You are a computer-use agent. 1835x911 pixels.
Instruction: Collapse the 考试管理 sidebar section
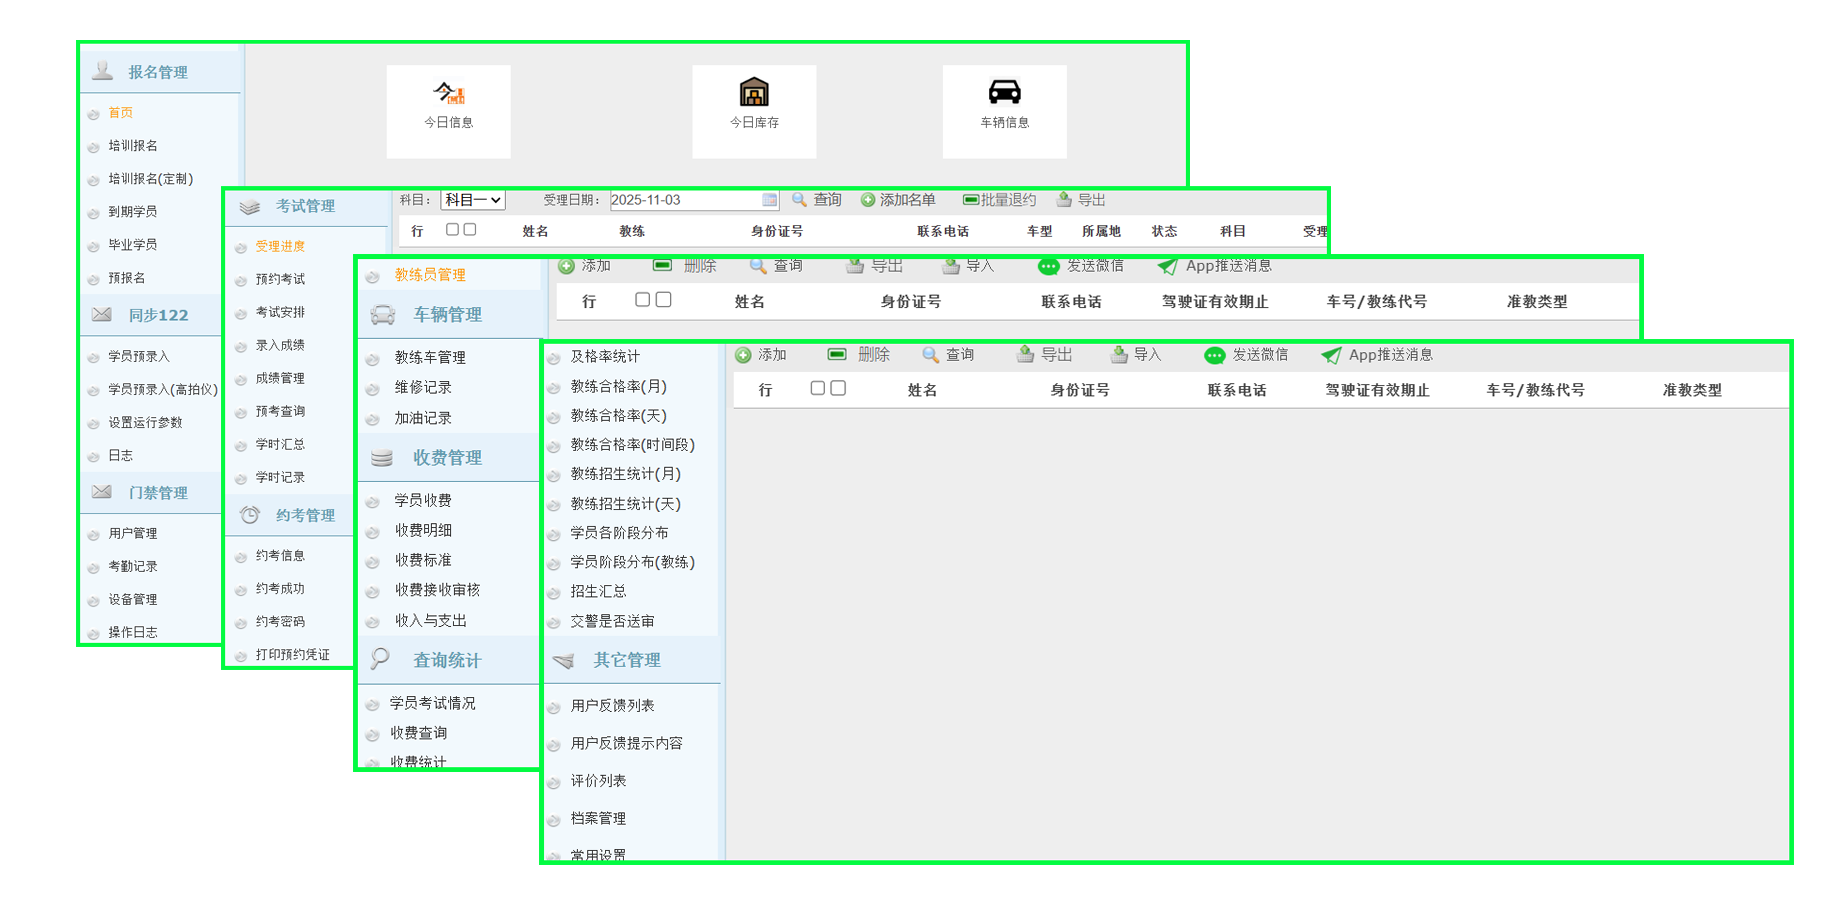306,206
